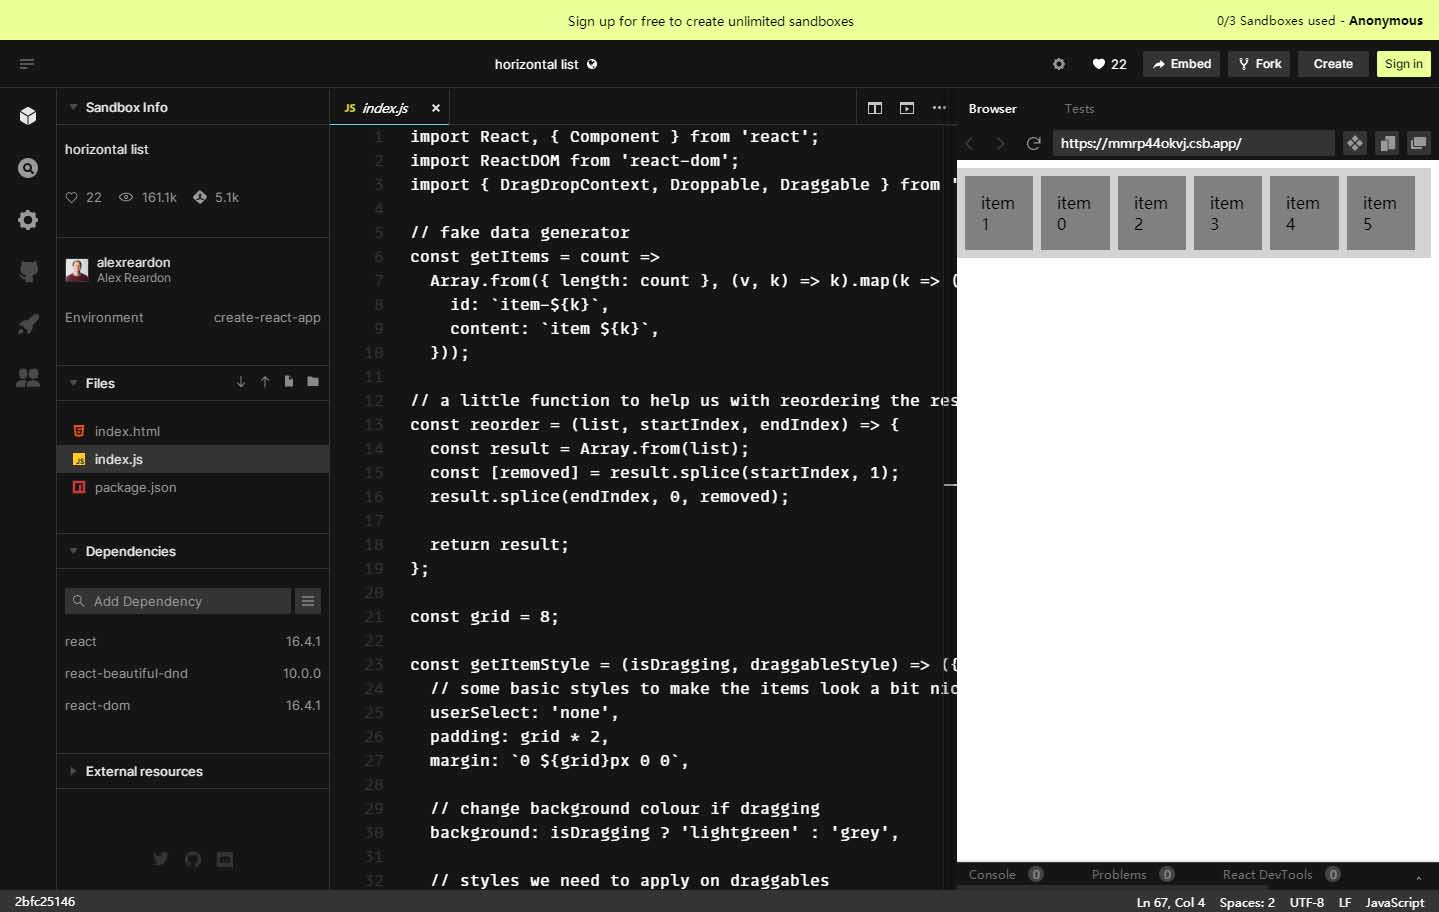Open the hamburger menu icon
This screenshot has width=1439, height=912.
[x=27, y=64]
